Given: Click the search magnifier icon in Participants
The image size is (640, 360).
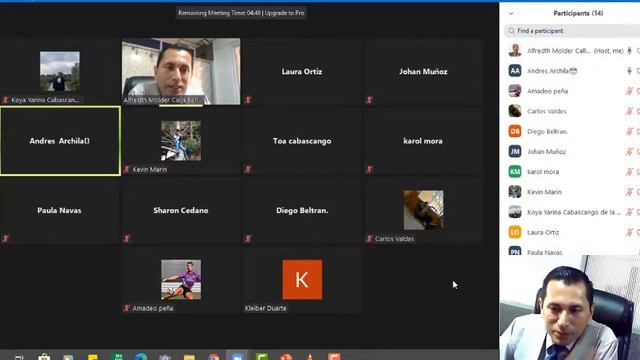Looking at the screenshot, I should pos(511,31).
